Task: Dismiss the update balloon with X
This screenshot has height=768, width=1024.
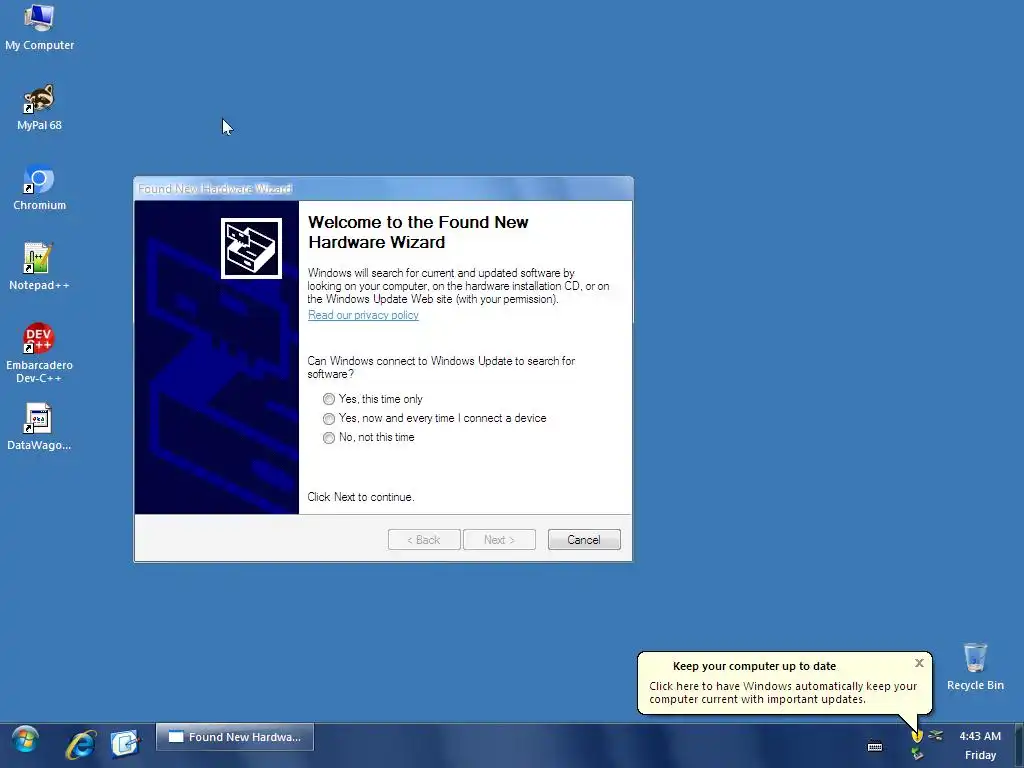Action: coord(920,663)
